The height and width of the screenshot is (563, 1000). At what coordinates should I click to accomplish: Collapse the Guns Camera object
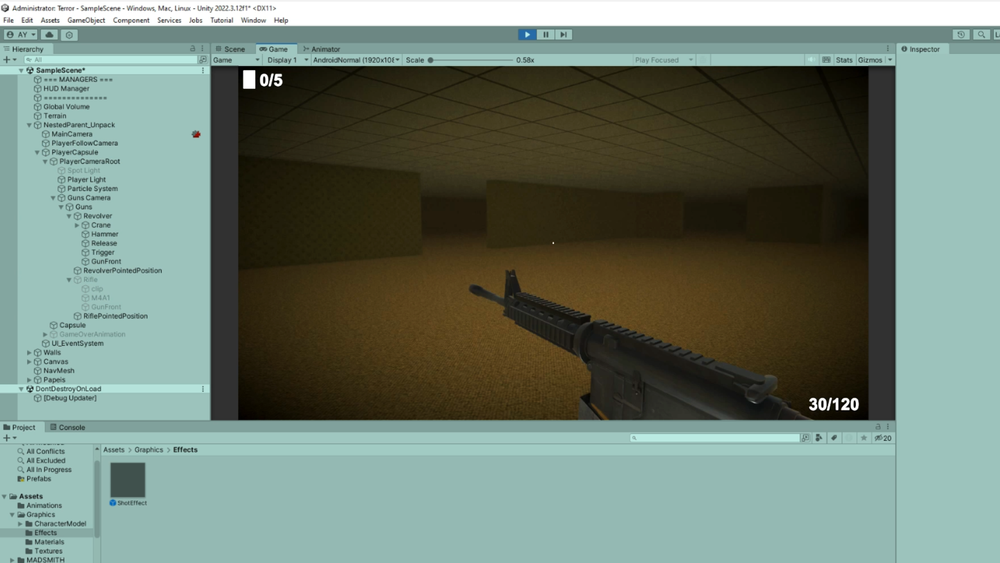point(53,198)
